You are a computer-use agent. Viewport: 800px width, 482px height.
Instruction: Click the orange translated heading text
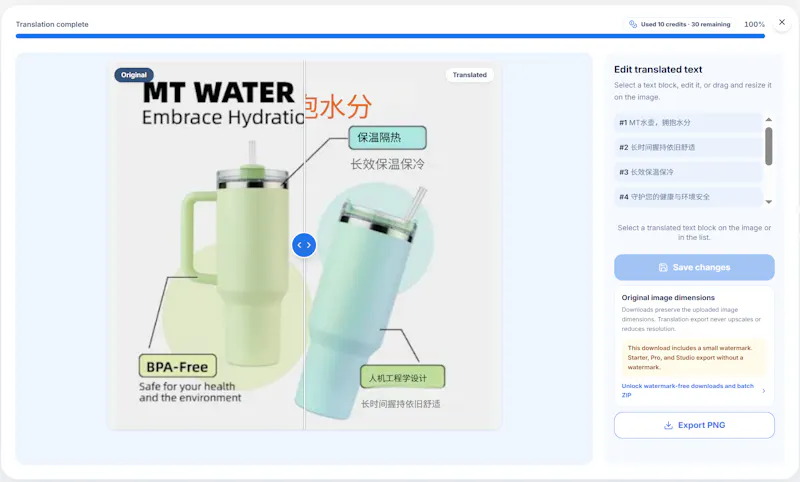pos(339,107)
